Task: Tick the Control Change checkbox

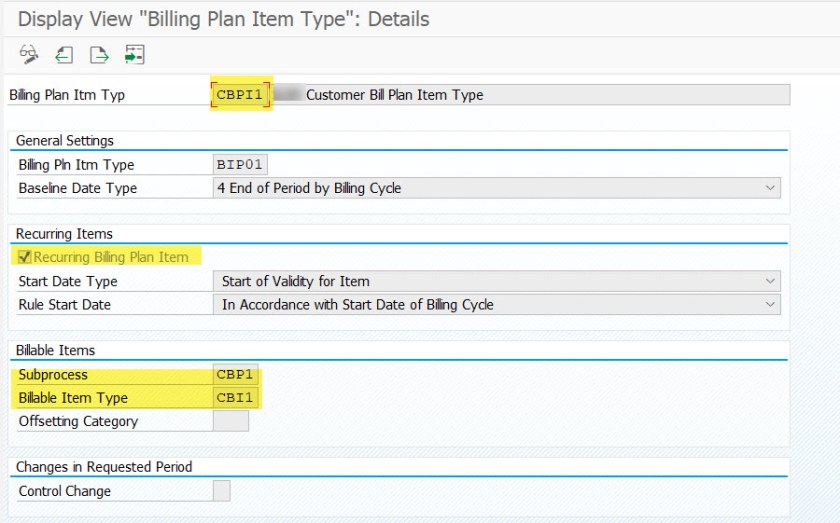Action: (222, 491)
